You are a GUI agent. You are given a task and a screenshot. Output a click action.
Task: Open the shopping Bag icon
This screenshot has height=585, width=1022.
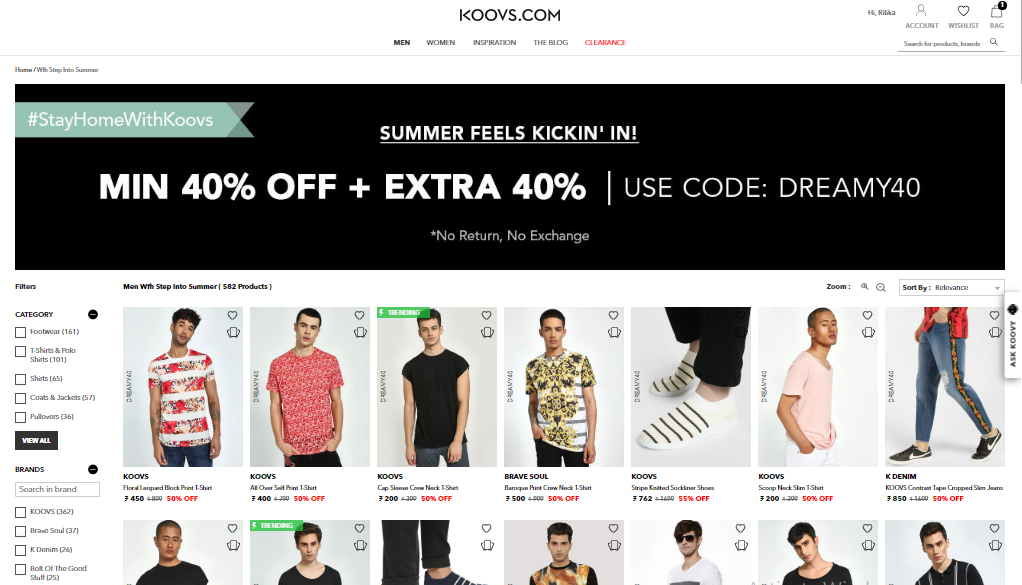997,11
